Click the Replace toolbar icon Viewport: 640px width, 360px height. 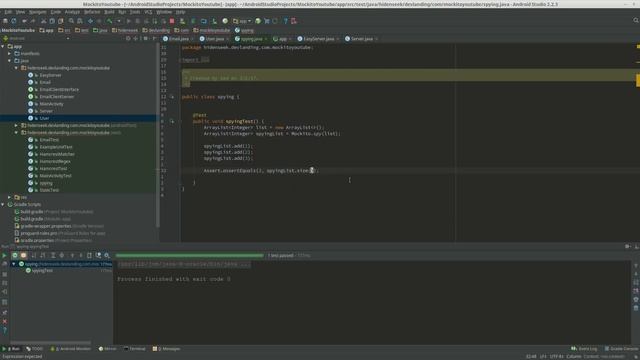(x=80, y=21)
